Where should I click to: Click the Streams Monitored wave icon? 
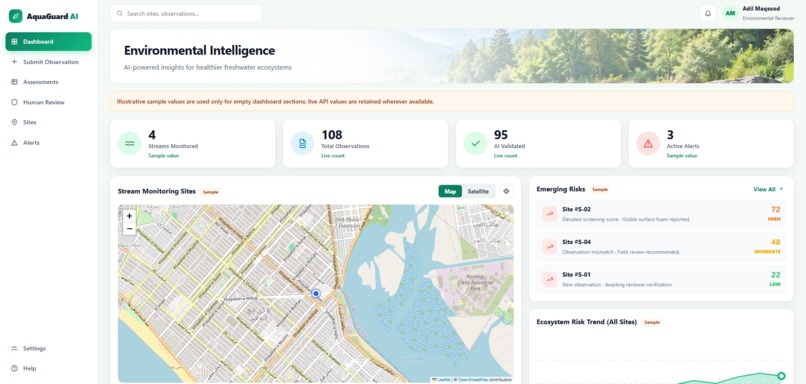coord(130,143)
